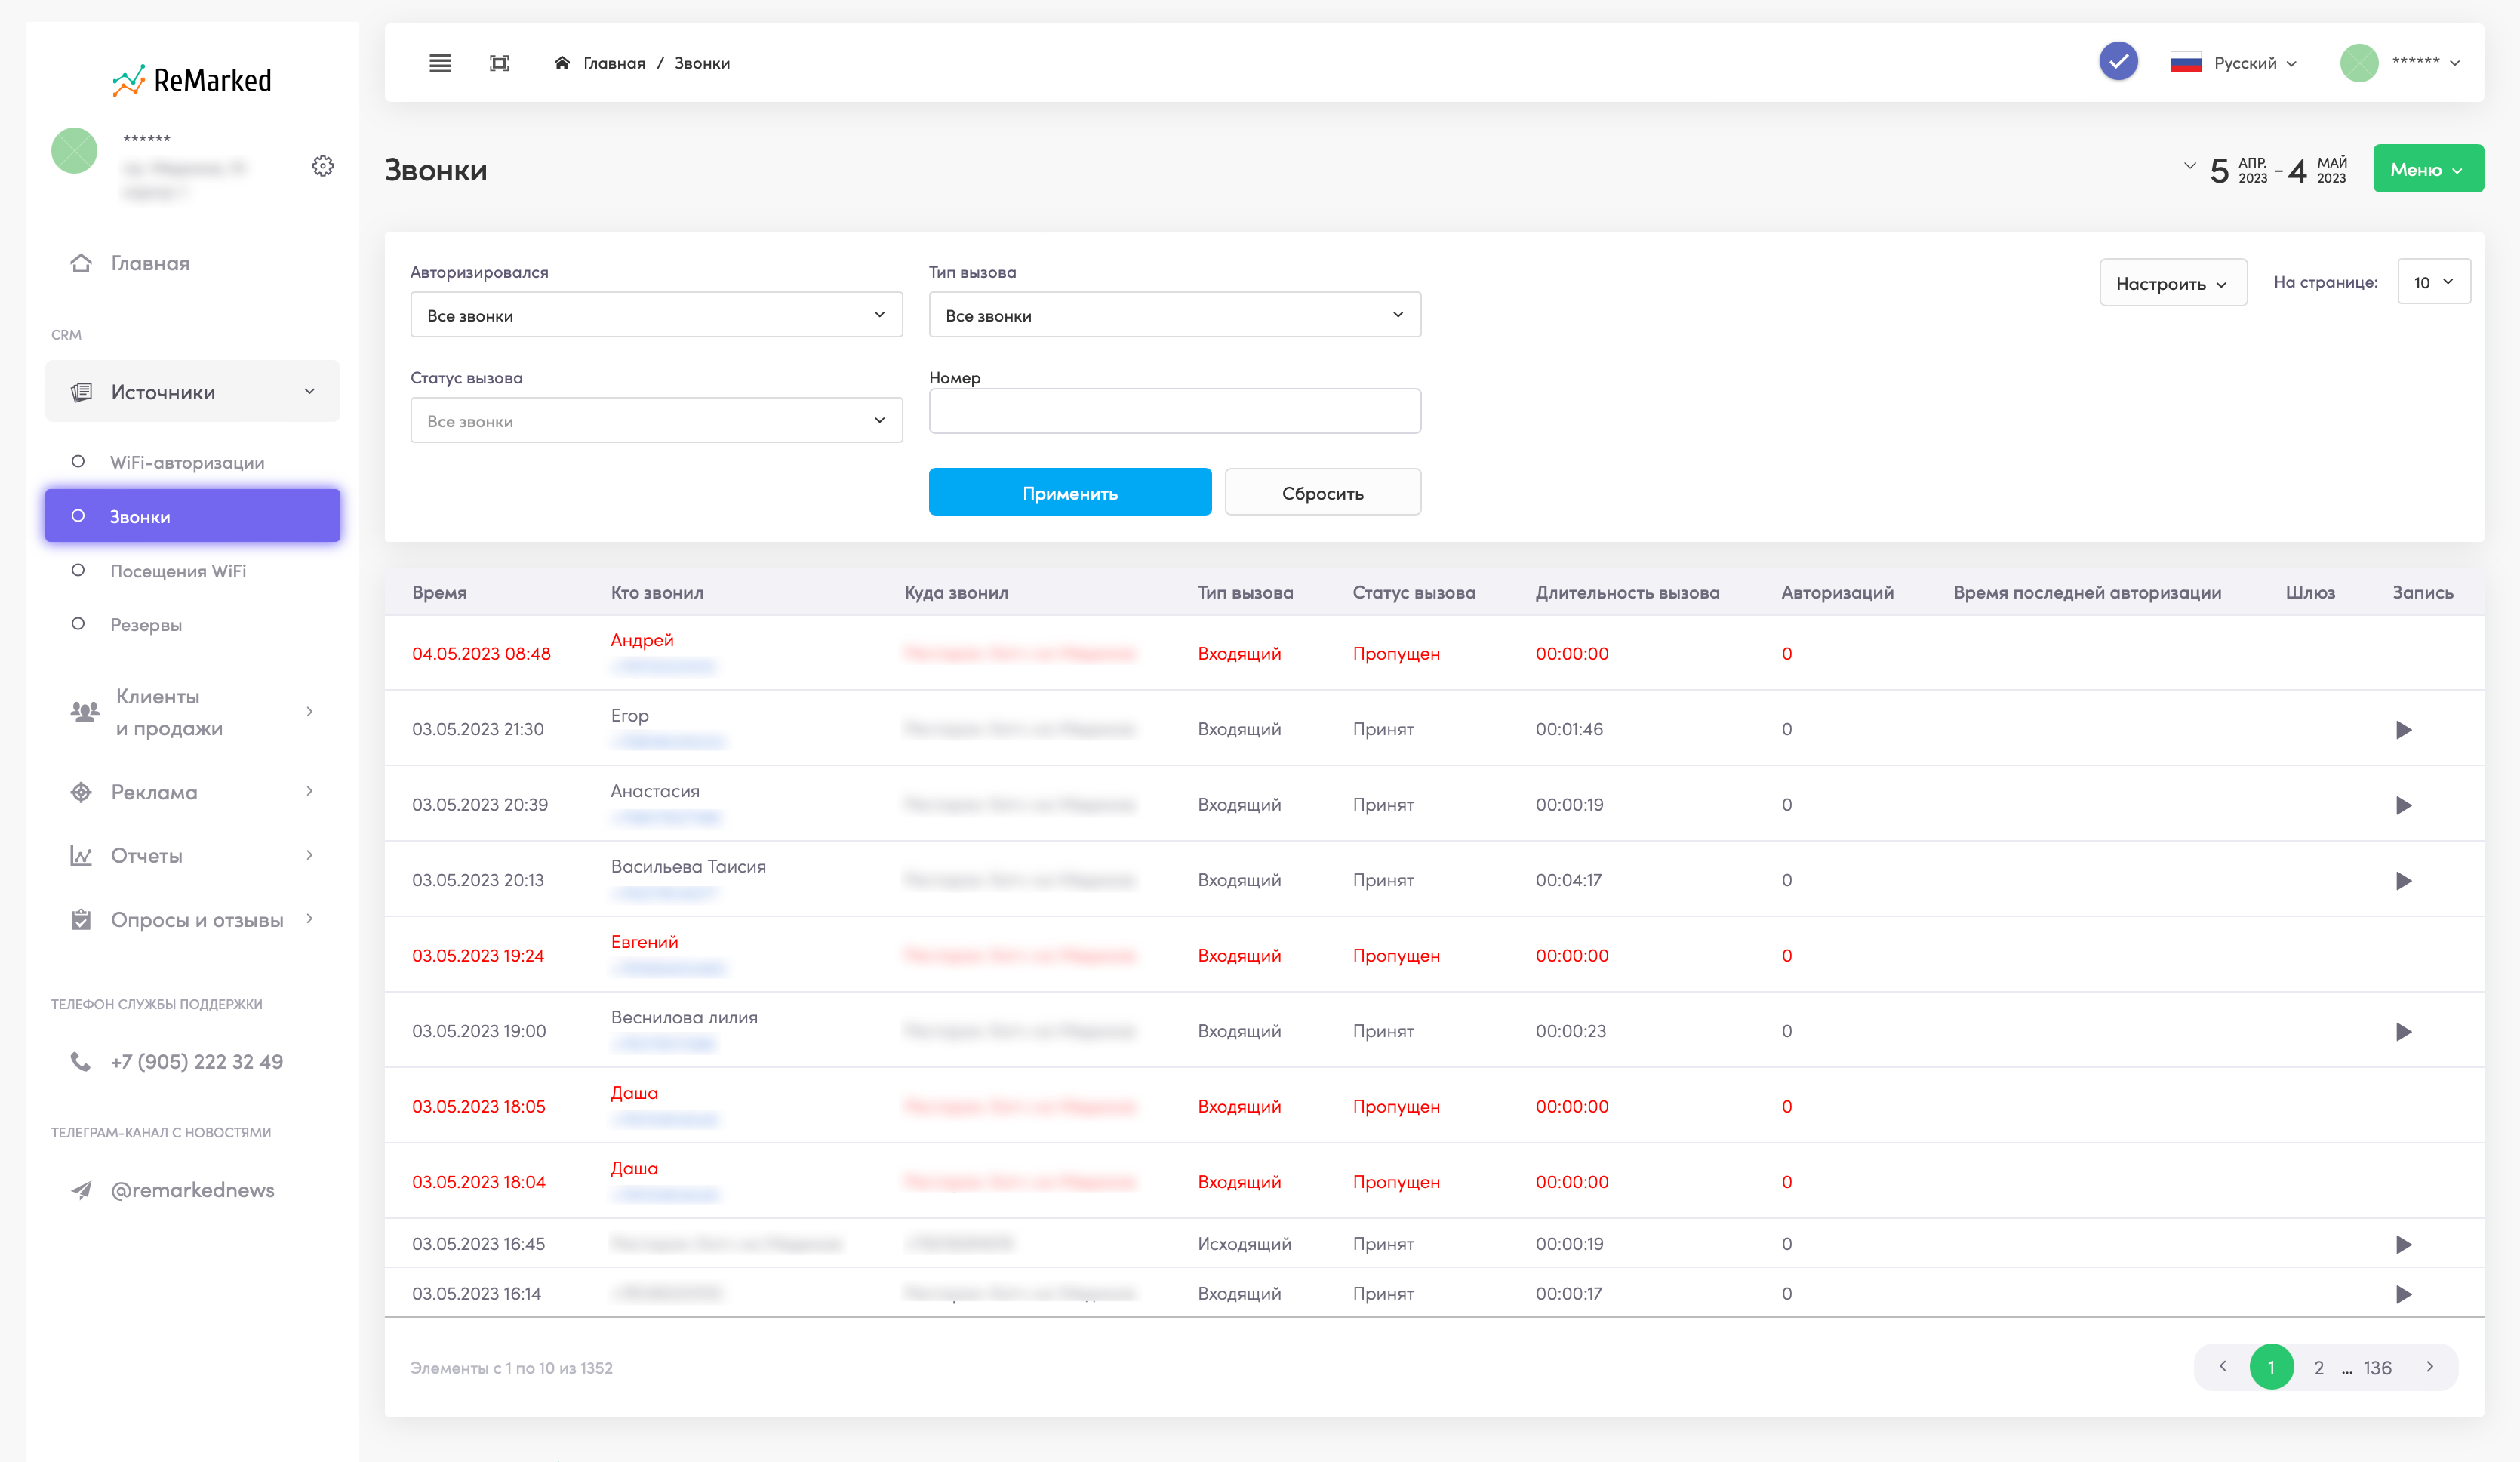Click the fullscreen icon in header

[x=499, y=63]
